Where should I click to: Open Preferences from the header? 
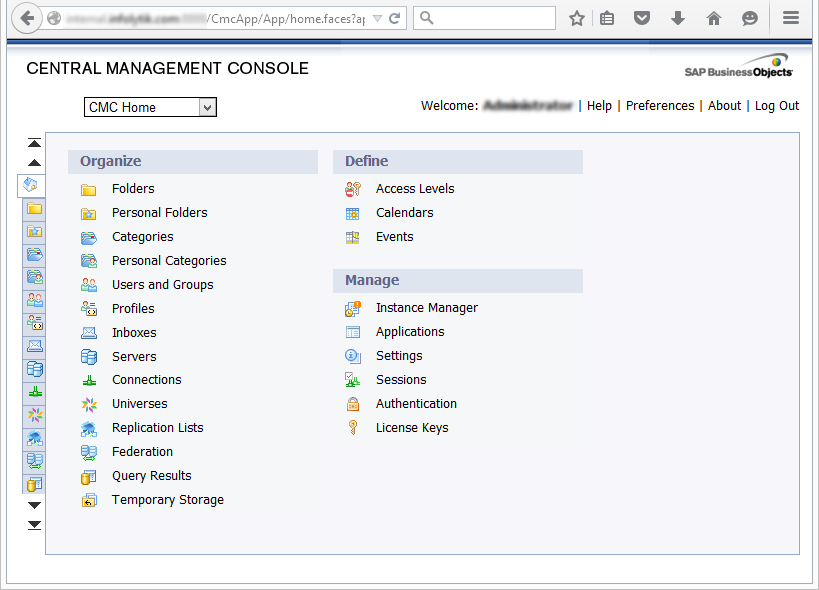[659, 106]
